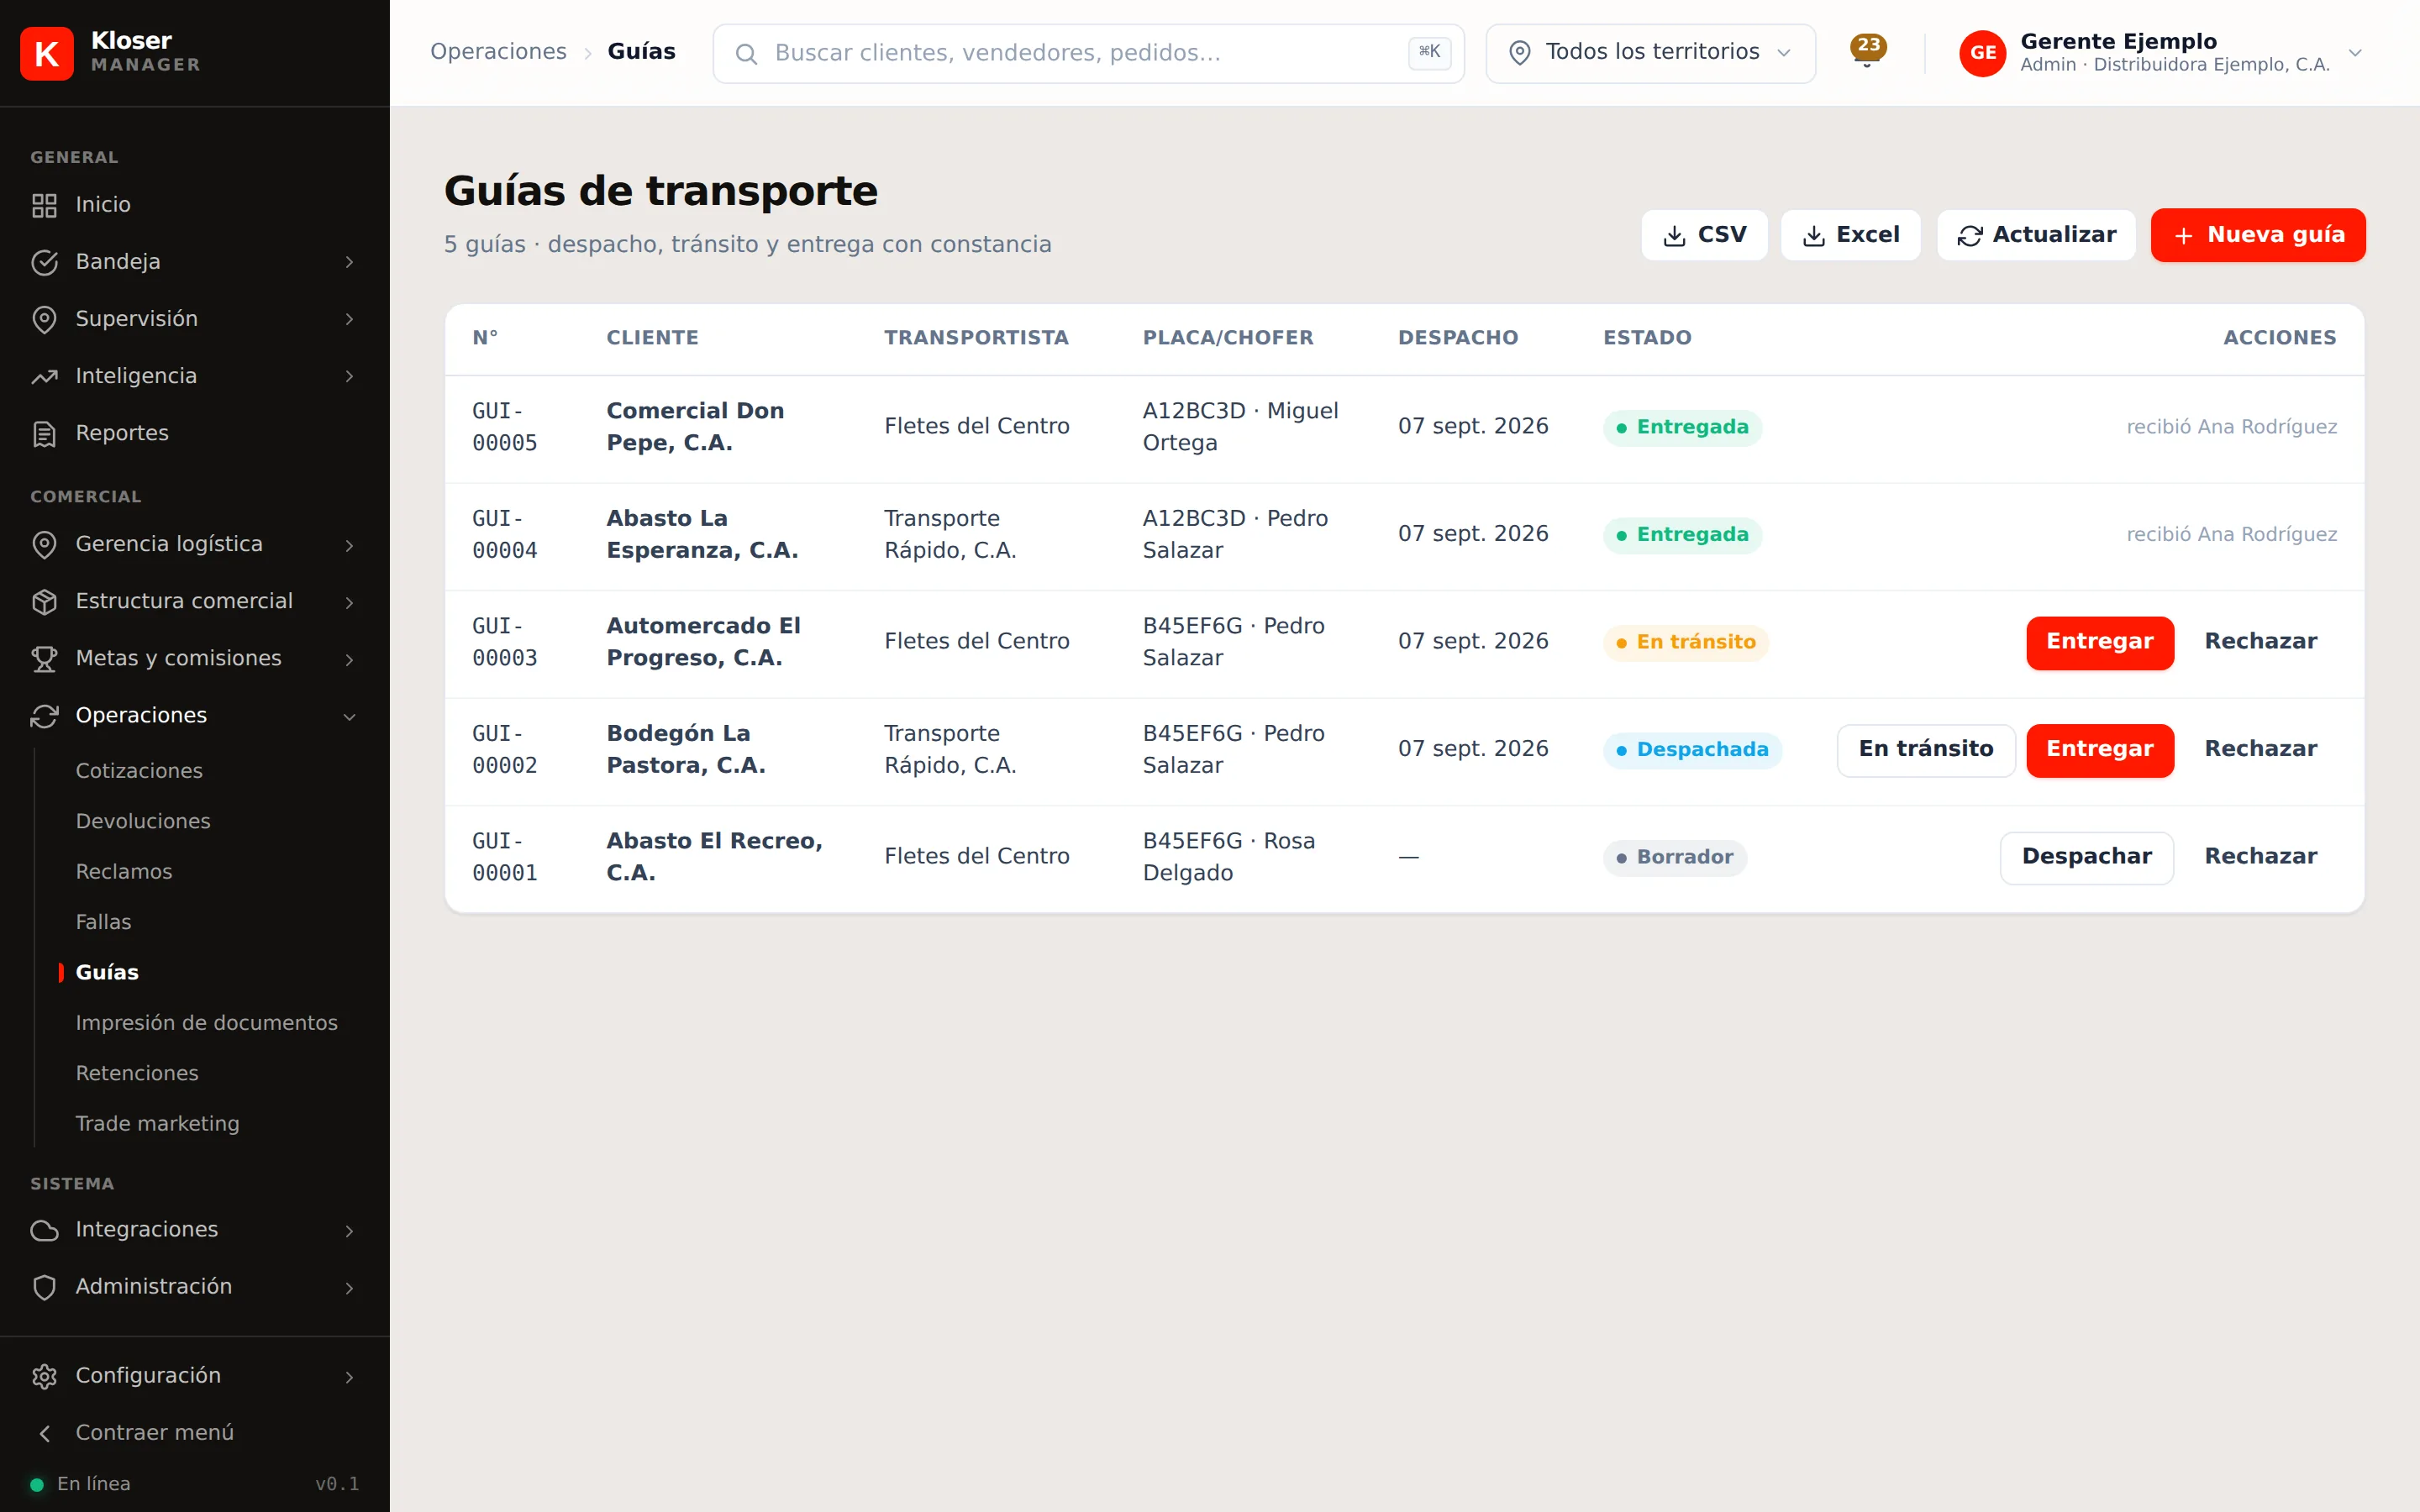The image size is (2420, 1512).
Task: Click the Bandeja check-circle icon
Action: pos(44,262)
